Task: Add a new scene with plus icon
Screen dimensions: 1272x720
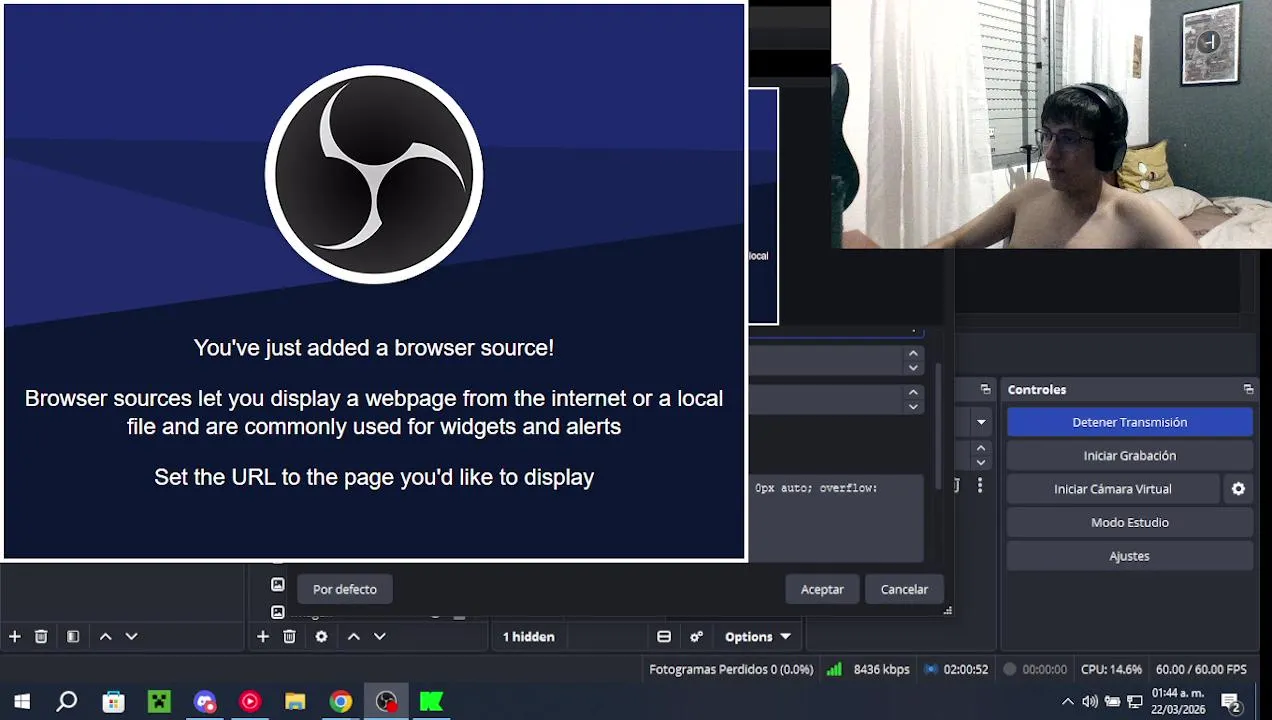Action: (15, 636)
